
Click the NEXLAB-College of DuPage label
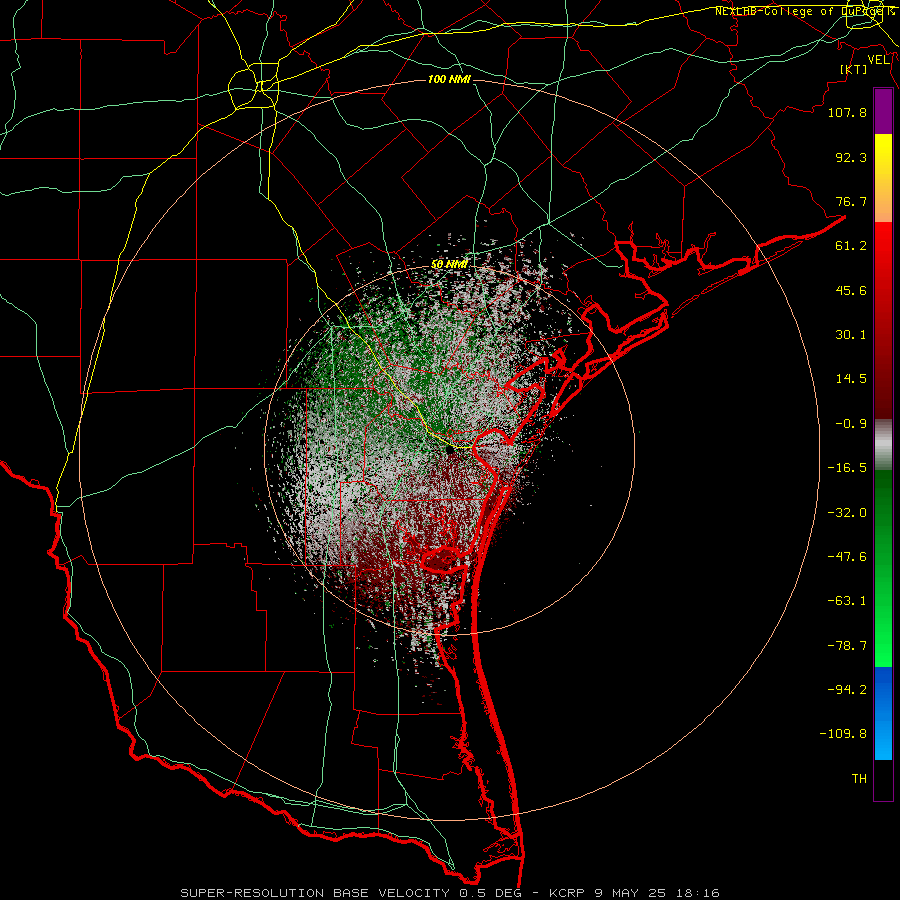pyautogui.click(x=805, y=11)
